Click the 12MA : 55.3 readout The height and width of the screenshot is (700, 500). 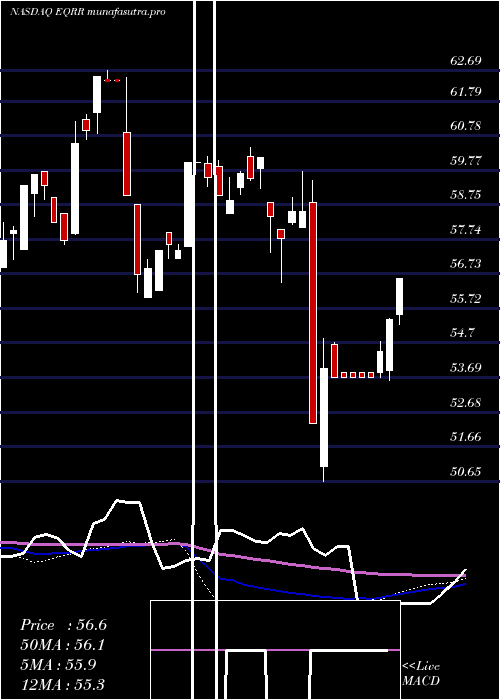coord(62,685)
